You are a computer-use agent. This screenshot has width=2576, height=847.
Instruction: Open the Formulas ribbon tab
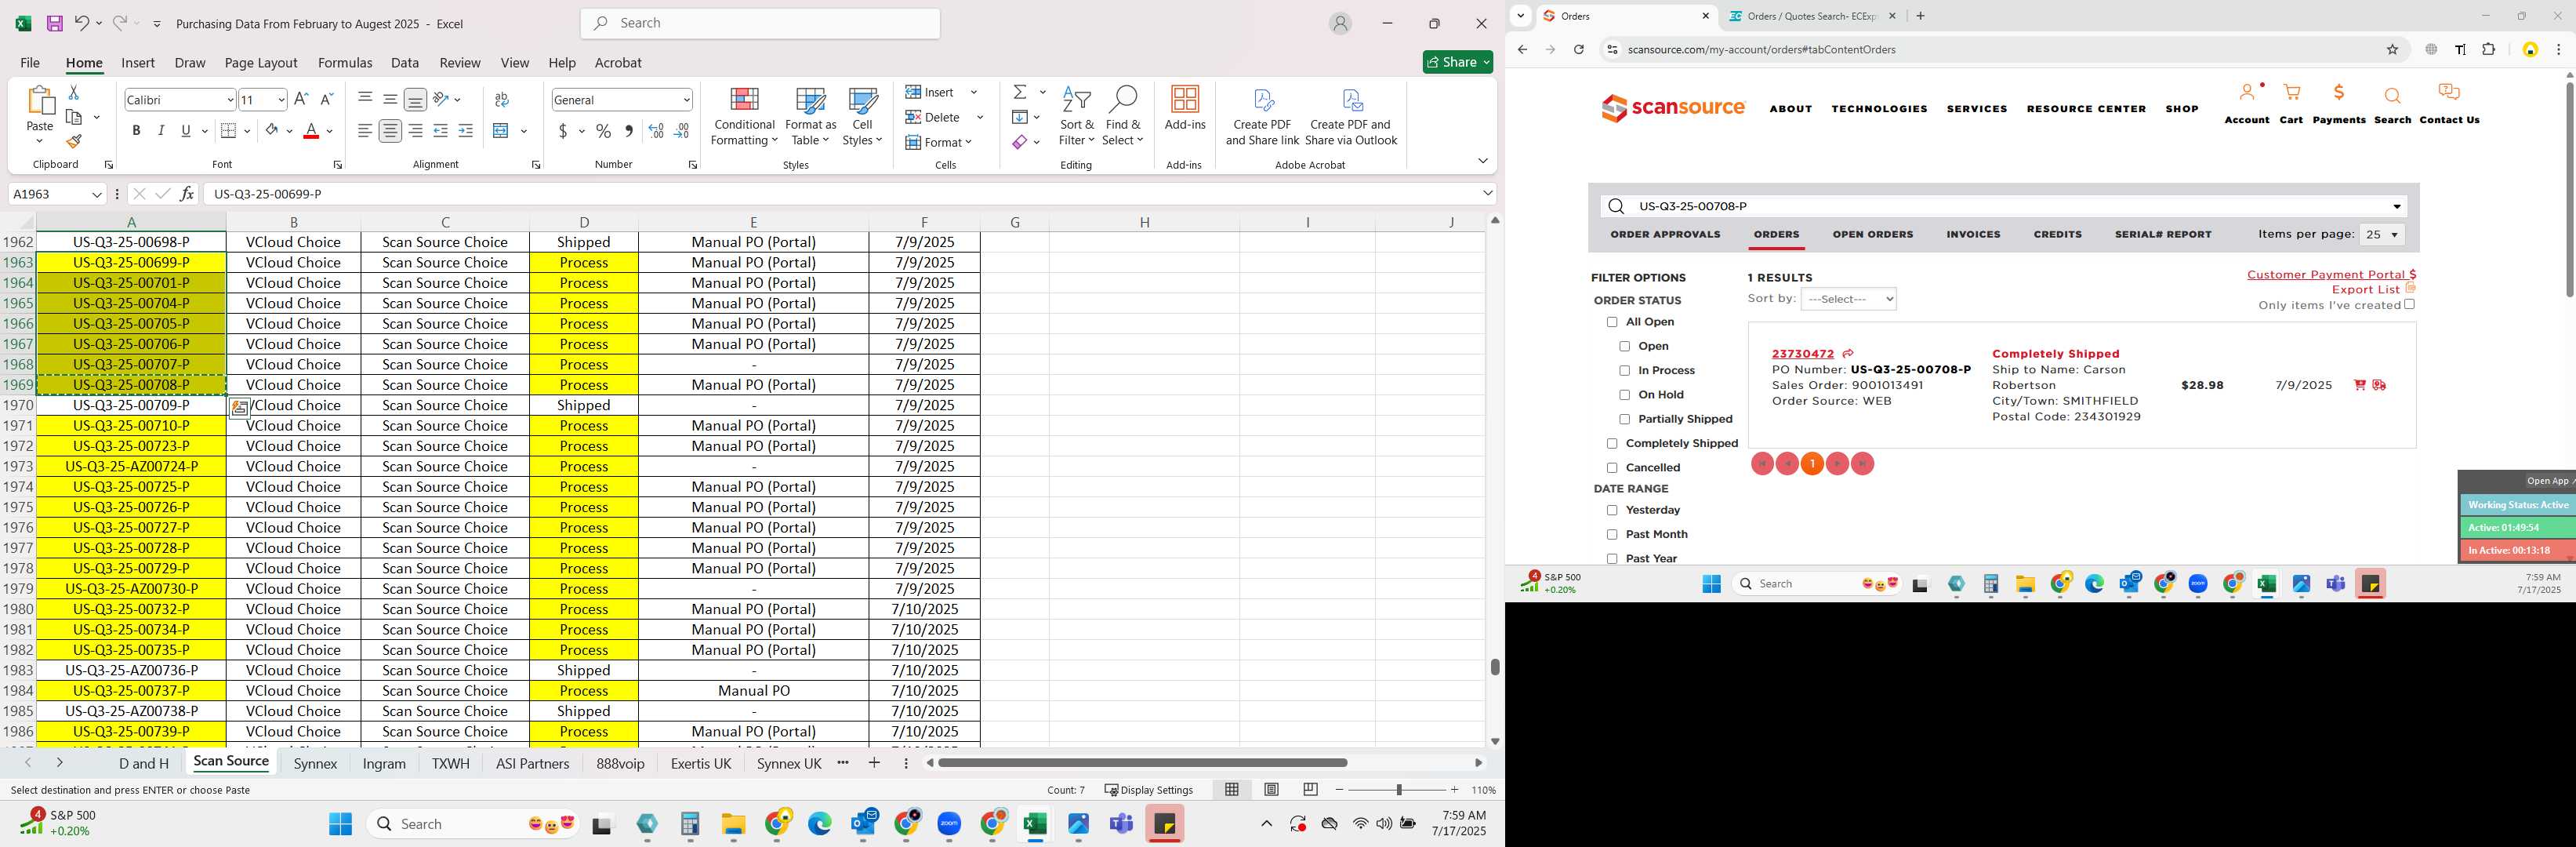[345, 62]
